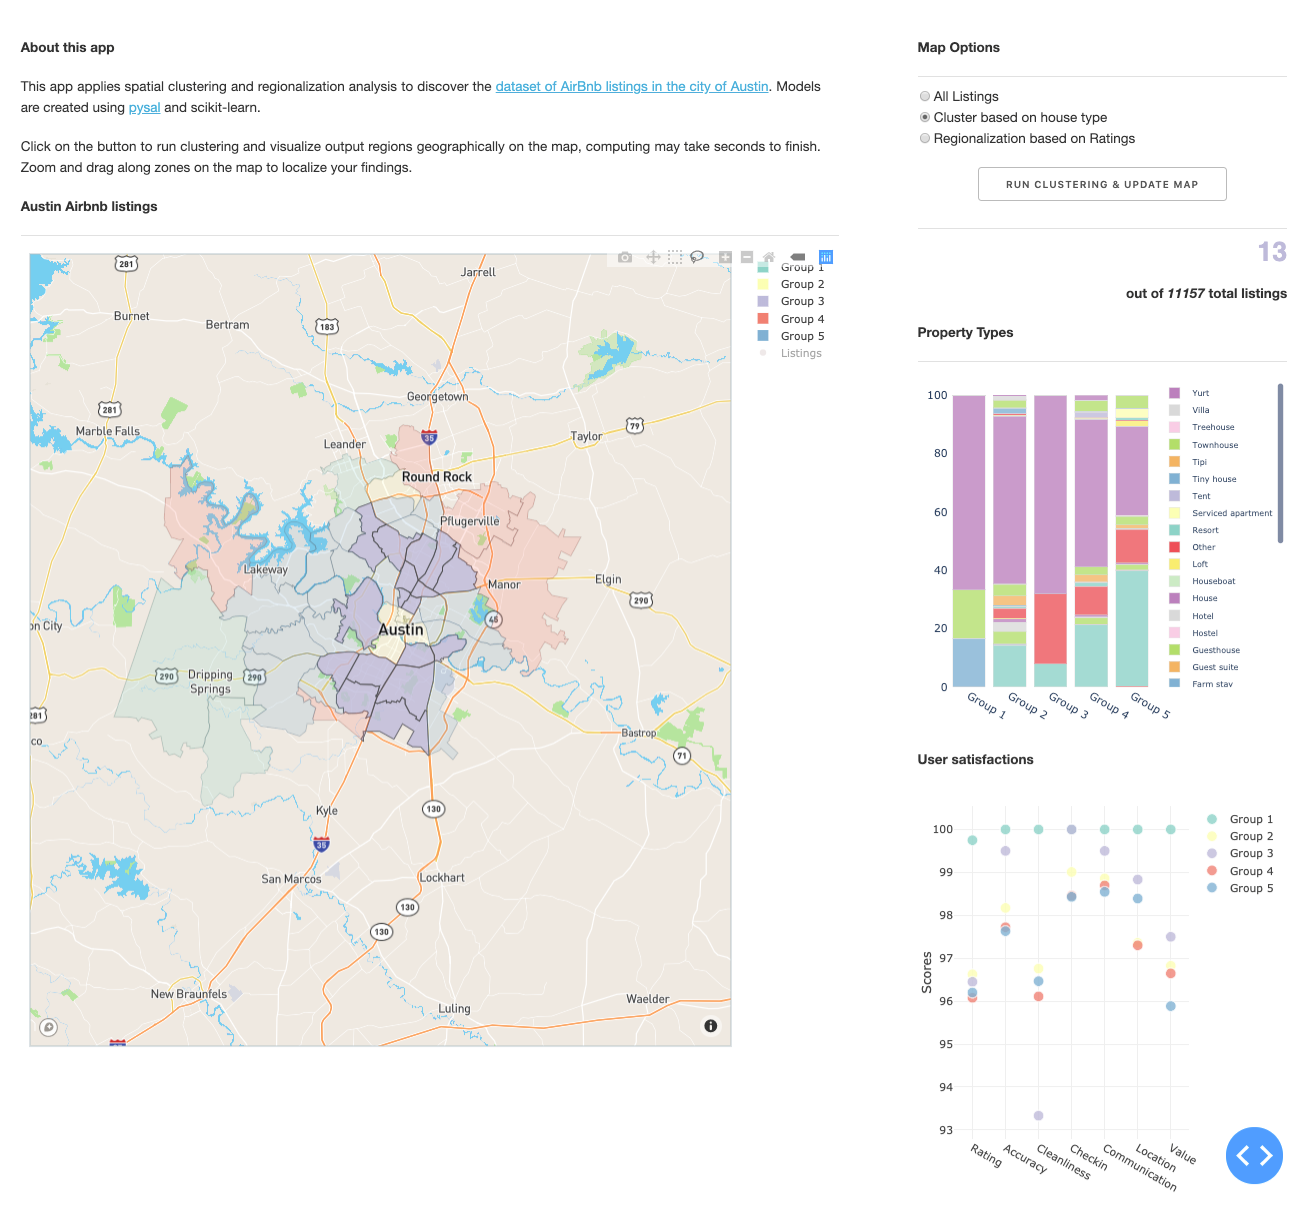The image size is (1308, 1215).
Task: Download map as PNG via camera icon
Action: pos(625,257)
